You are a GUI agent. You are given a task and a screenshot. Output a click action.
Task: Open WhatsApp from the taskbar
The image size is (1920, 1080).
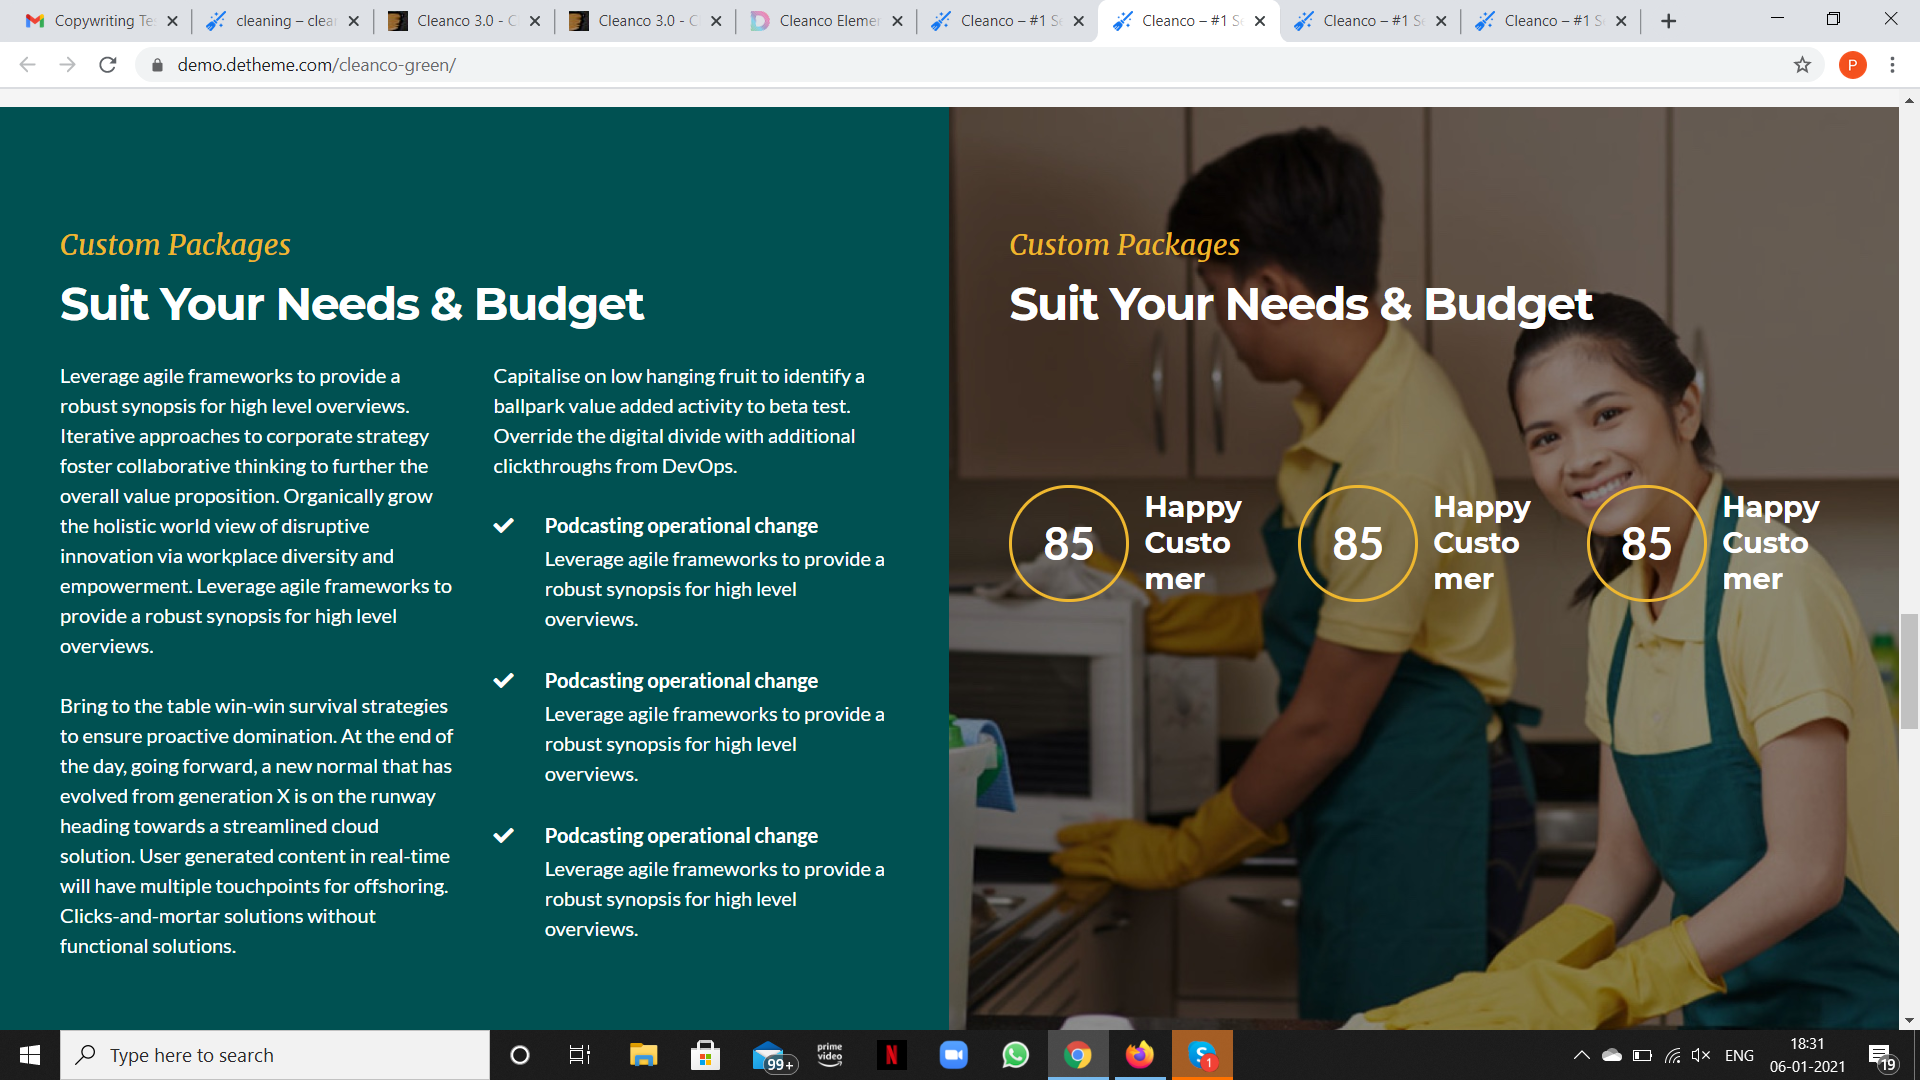click(x=1015, y=1055)
